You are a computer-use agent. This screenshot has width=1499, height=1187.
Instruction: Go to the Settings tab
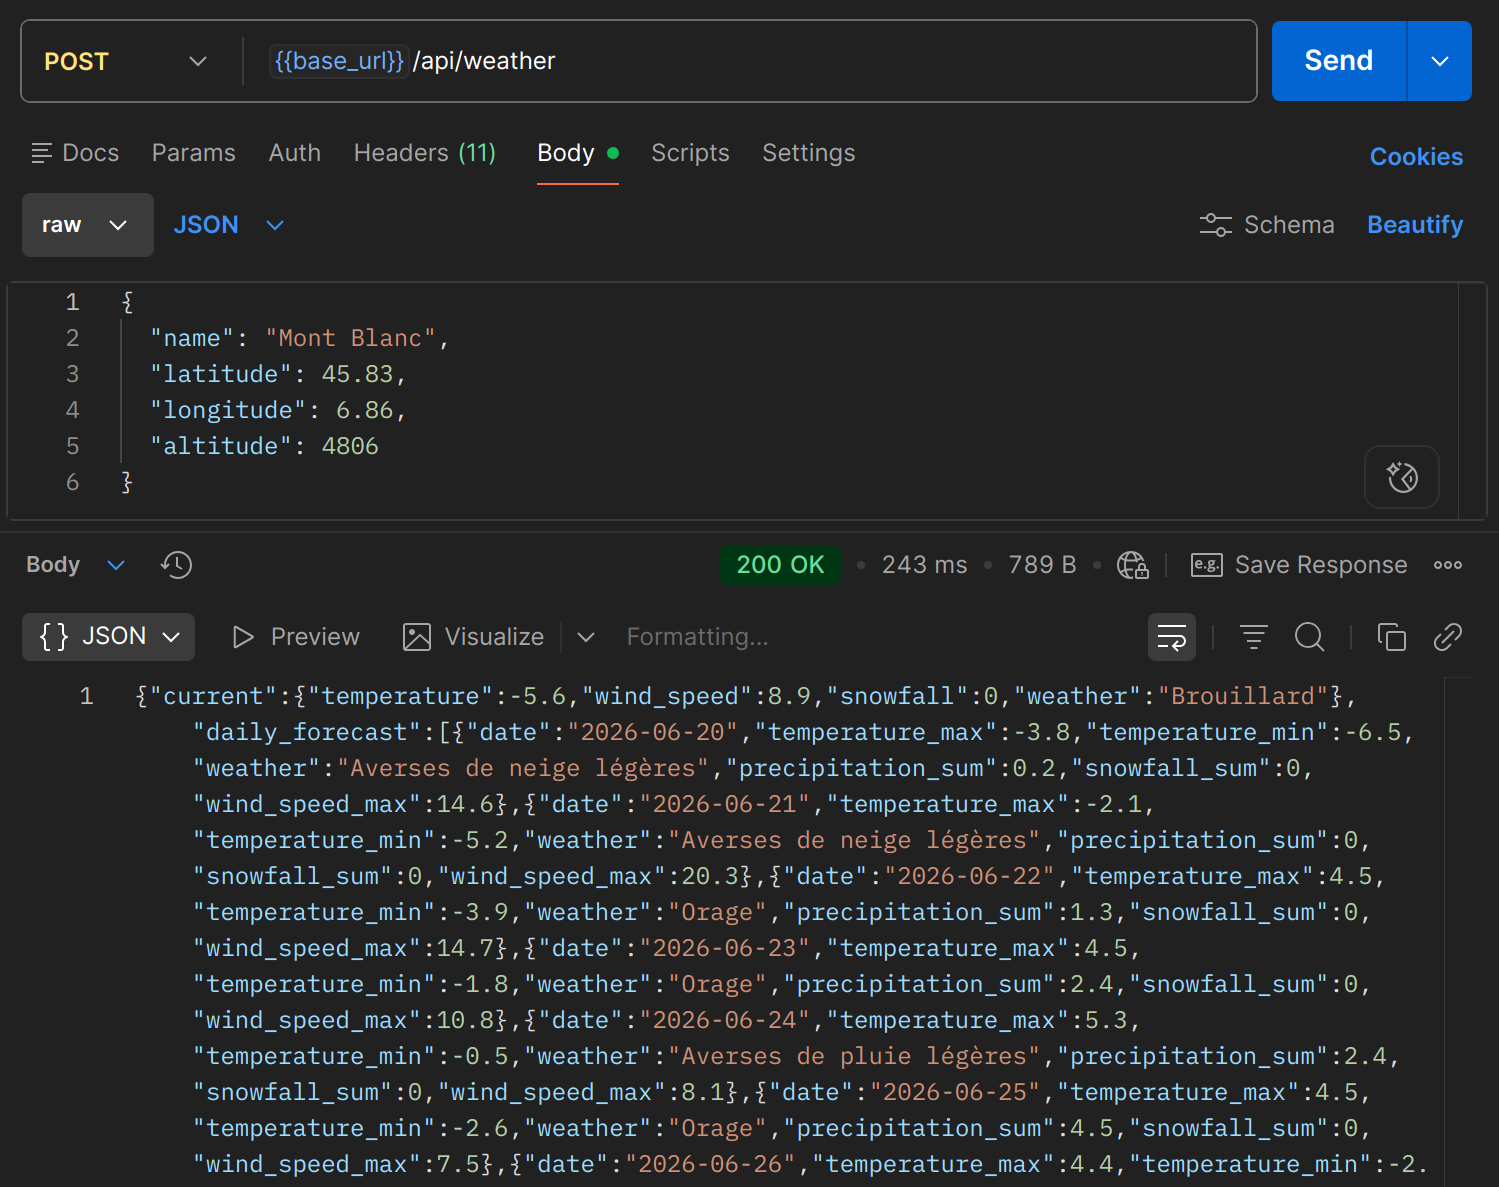809,153
